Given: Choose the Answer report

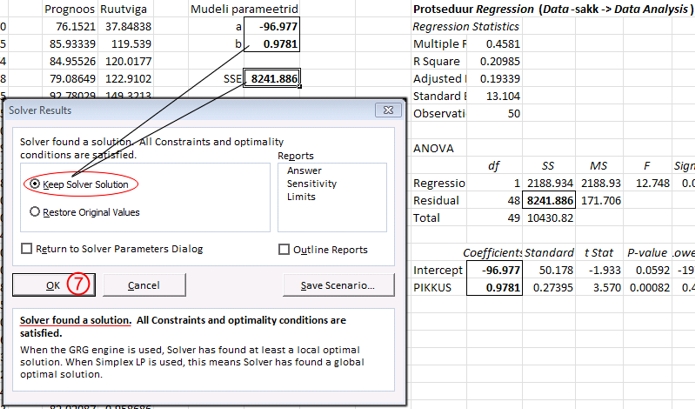Looking at the screenshot, I should point(304,171).
